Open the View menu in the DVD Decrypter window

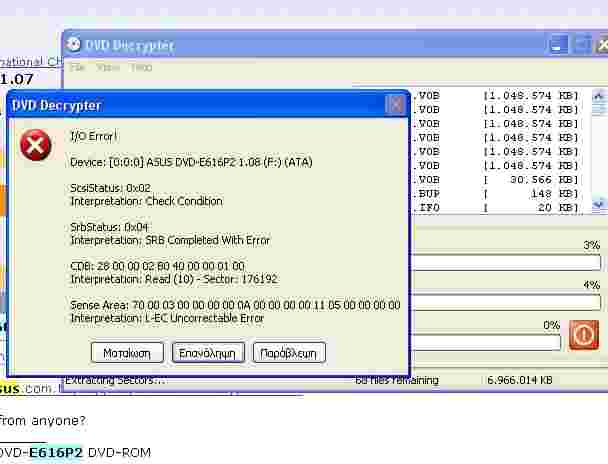pyautogui.click(x=108, y=67)
